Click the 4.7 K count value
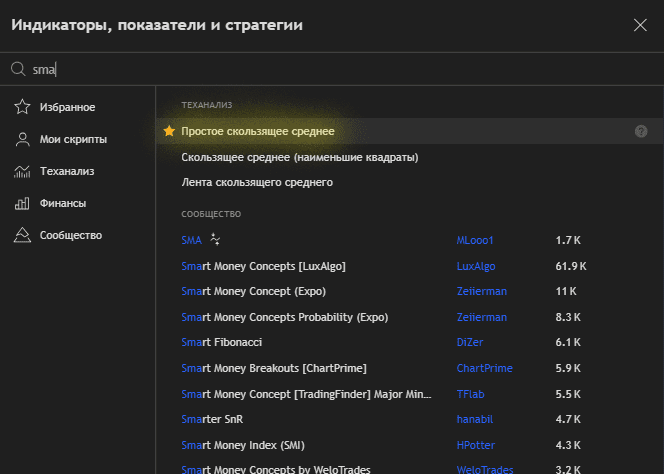The width and height of the screenshot is (664, 474). click(x=568, y=419)
